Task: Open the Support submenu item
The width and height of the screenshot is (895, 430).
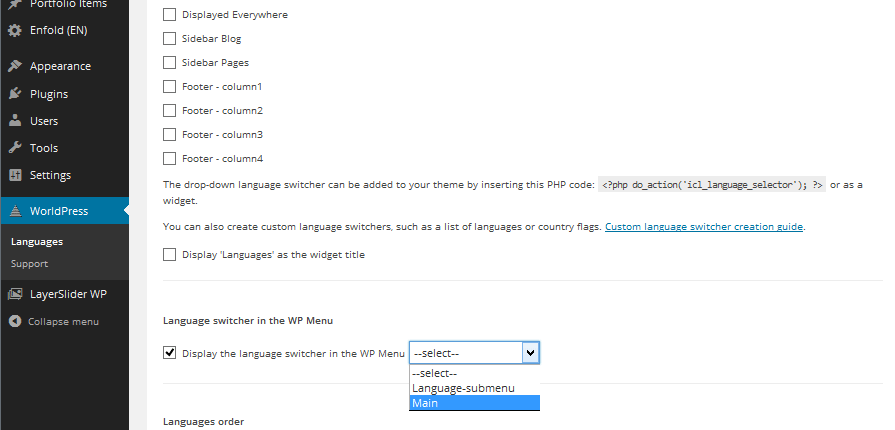Action: 30,264
